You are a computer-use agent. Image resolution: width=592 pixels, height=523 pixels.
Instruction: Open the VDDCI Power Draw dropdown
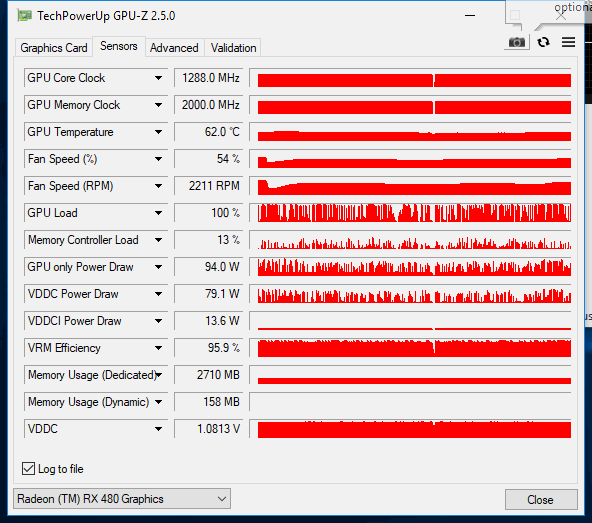158,321
